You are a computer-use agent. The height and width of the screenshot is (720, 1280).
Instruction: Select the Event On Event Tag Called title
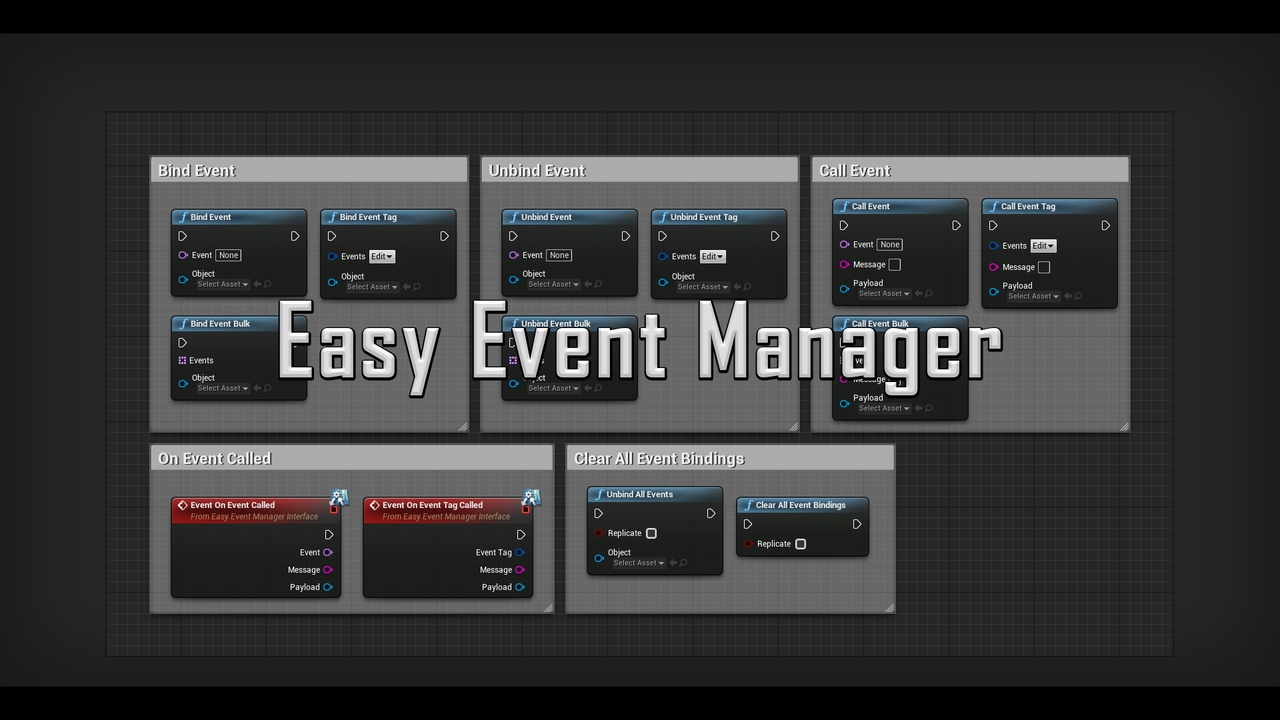tap(432, 505)
